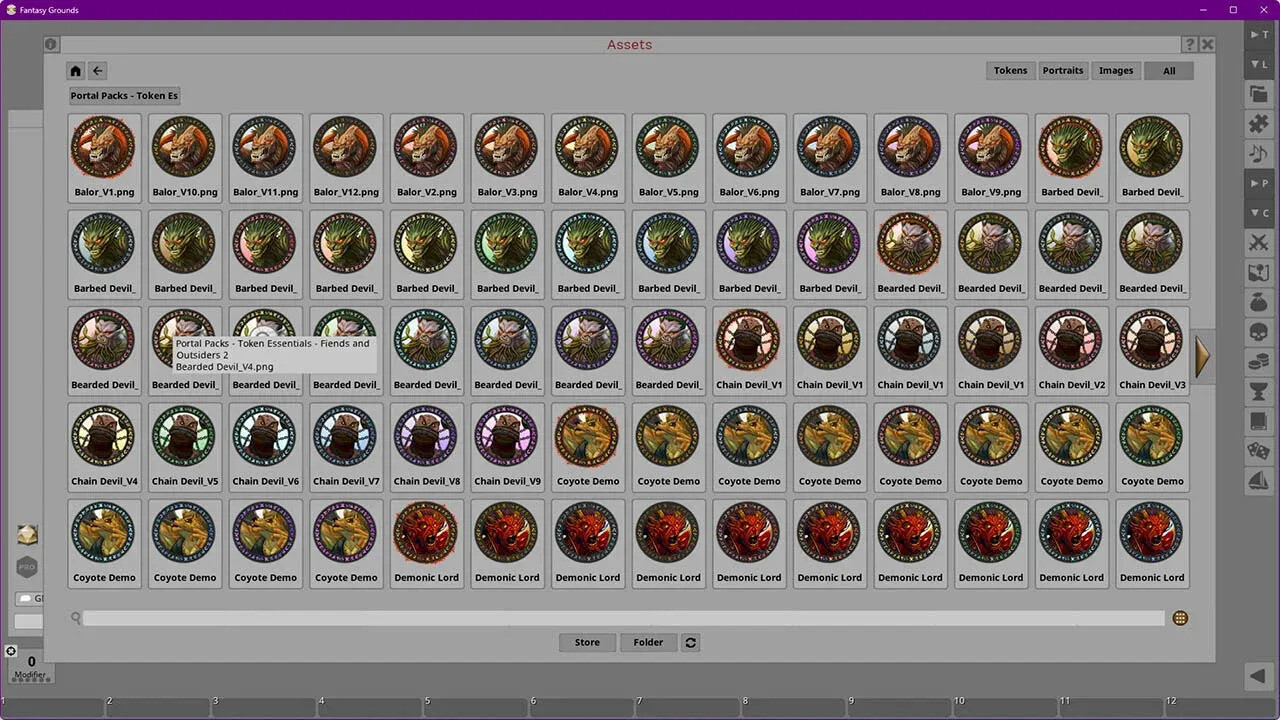
Task: Click the home icon in Assets window
Action: [76, 71]
